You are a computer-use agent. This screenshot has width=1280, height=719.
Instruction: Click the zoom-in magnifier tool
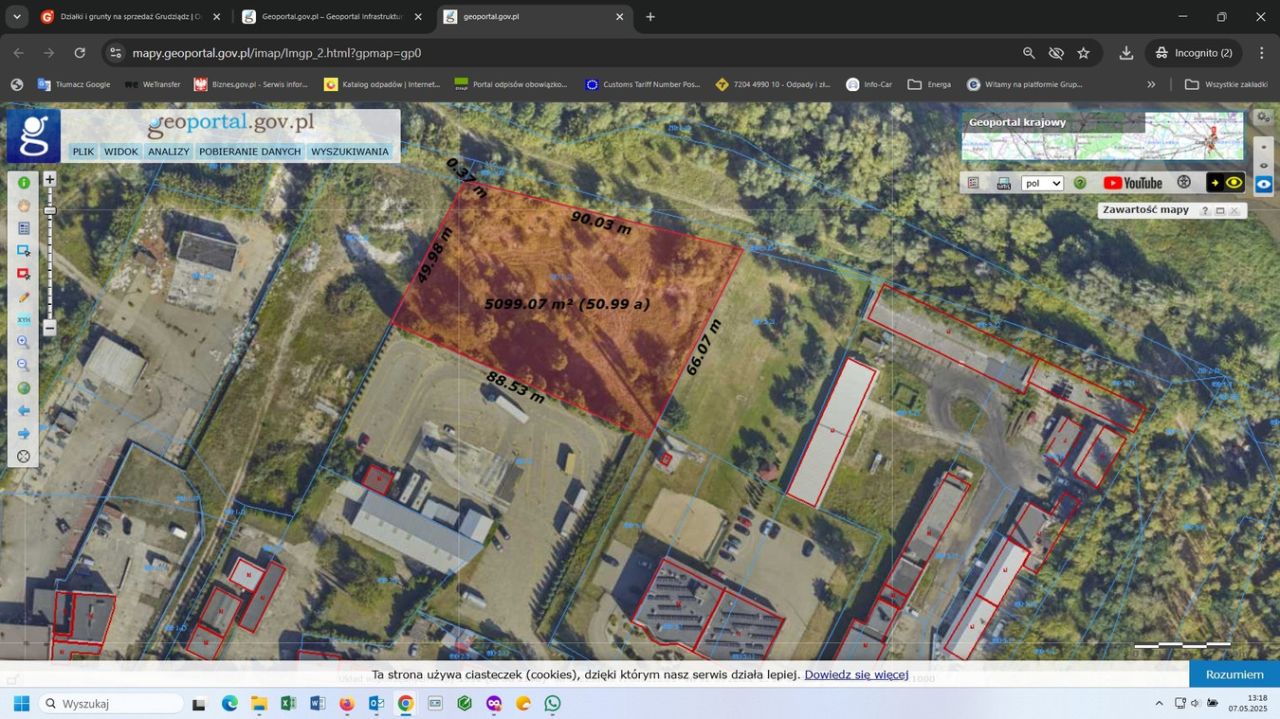tap(24, 342)
